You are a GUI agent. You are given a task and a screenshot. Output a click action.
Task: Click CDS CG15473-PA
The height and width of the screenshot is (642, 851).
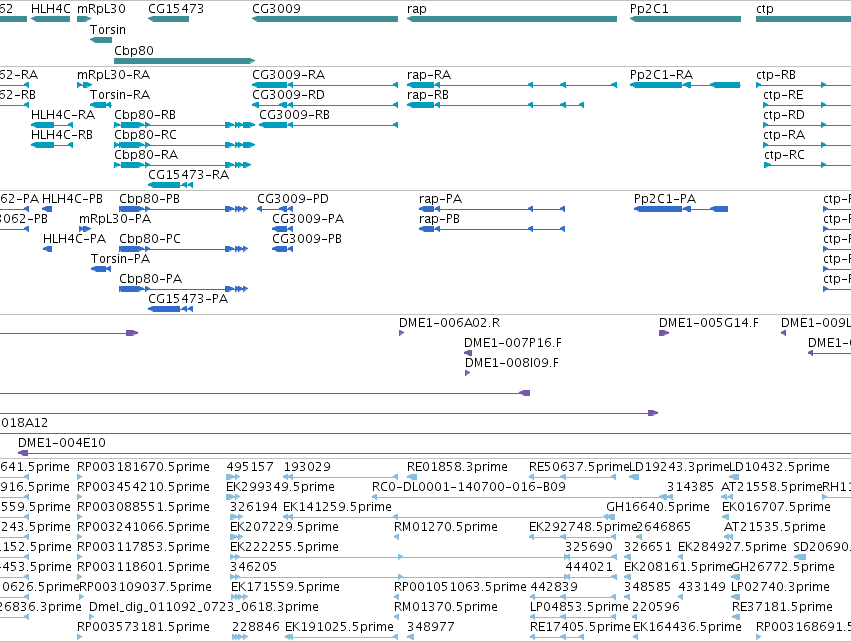pos(188,299)
